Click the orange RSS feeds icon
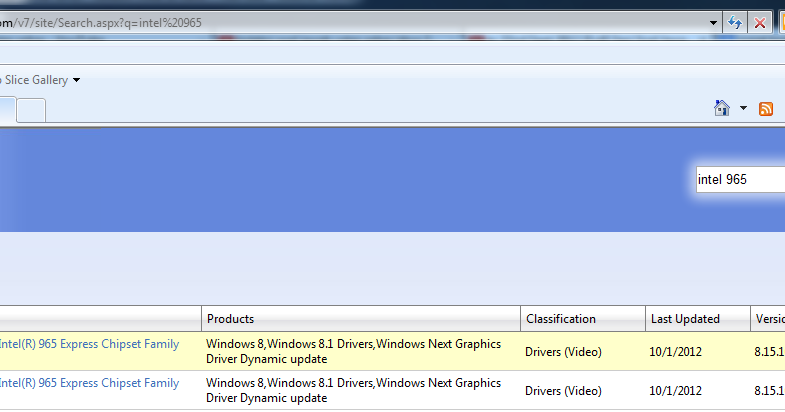The width and height of the screenshot is (785, 412). 766,109
